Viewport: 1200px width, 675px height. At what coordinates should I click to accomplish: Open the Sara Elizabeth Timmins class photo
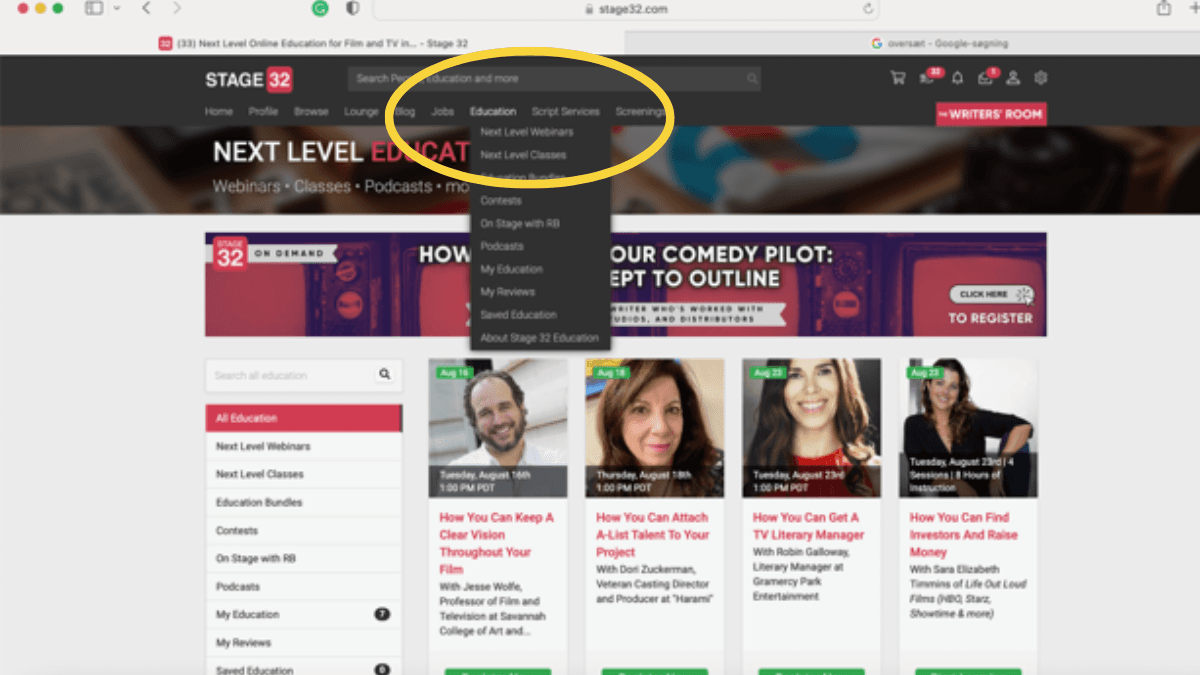968,428
